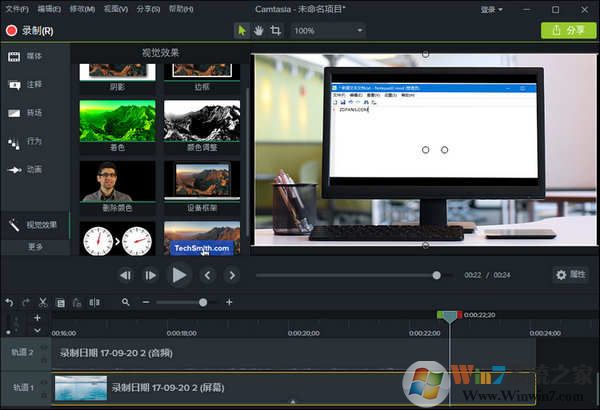Select the audio clip 录制日期 17-09-20 2 (音频)
This screenshot has width=600, height=410.
(x=294, y=353)
